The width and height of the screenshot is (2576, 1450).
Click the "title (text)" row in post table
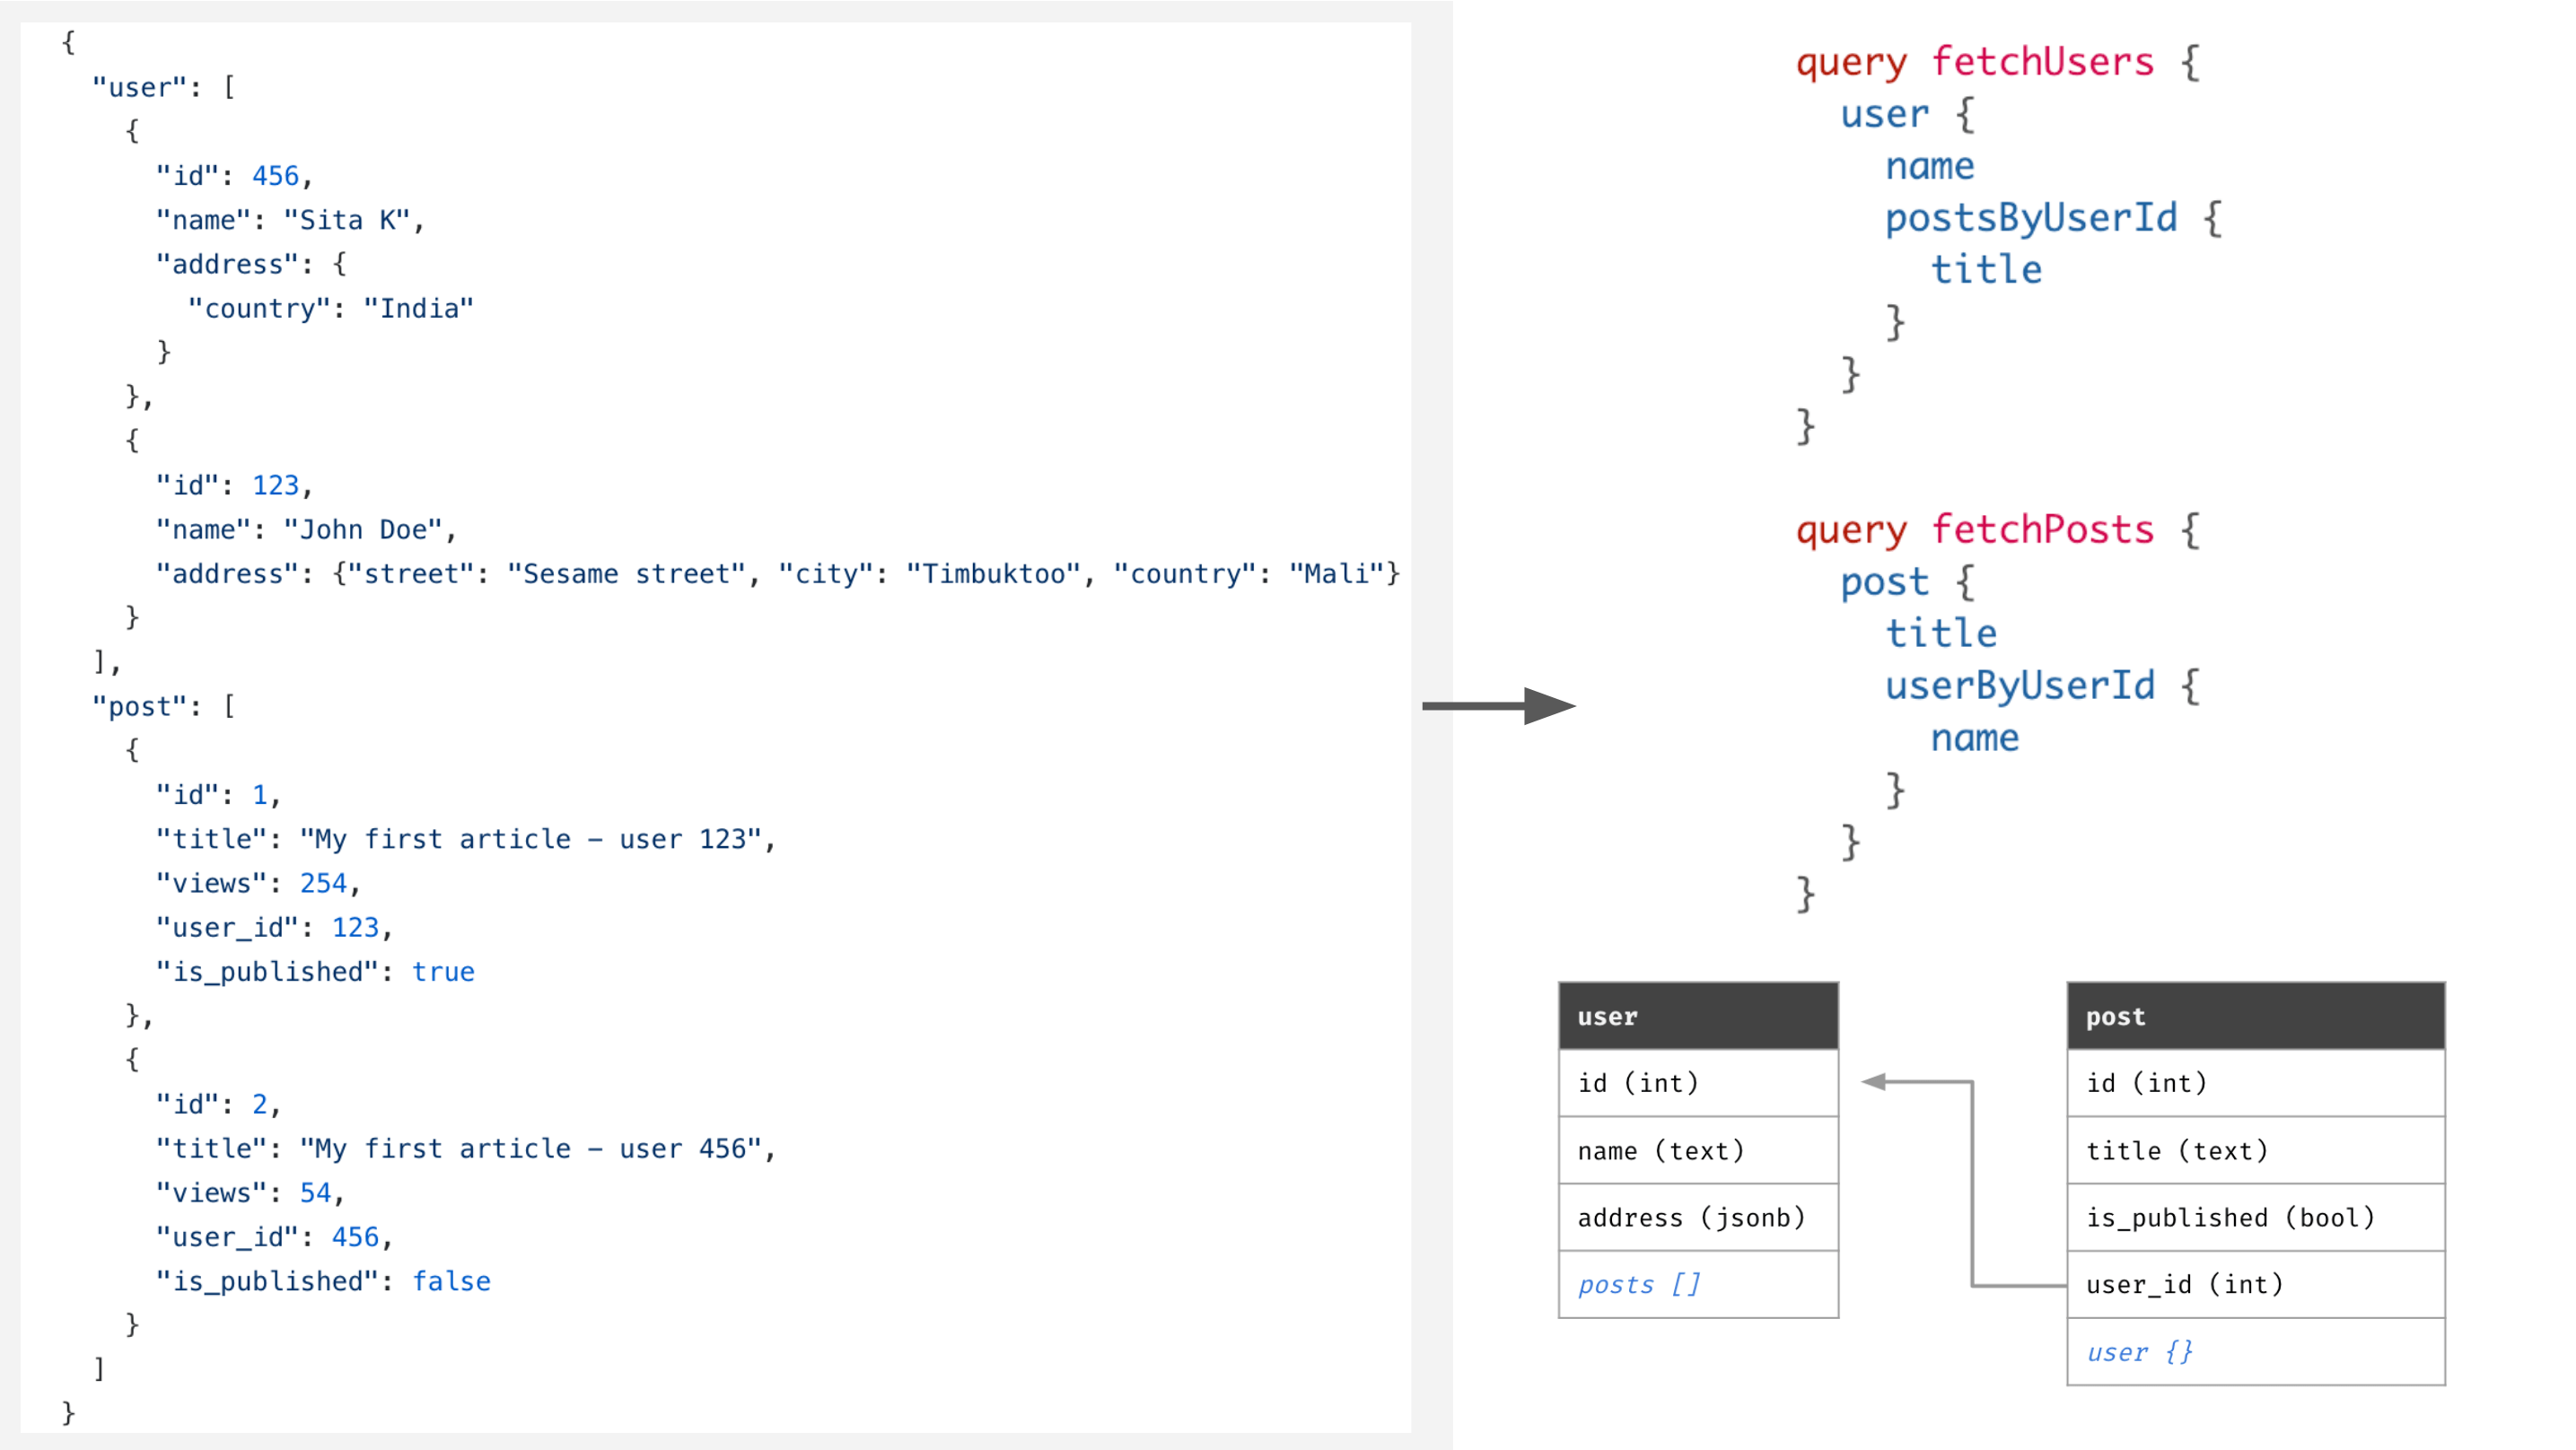point(2256,1150)
